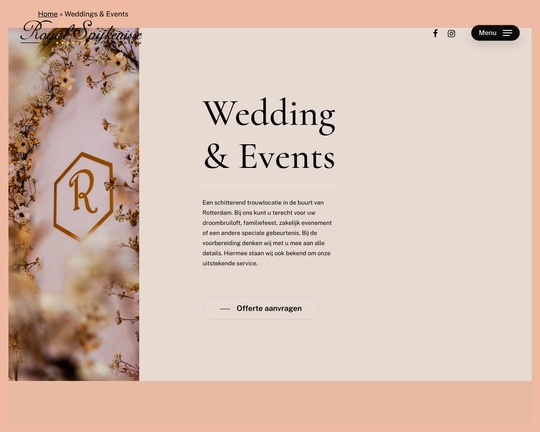Open the Menu button
The width and height of the screenshot is (540, 432).
tap(495, 33)
